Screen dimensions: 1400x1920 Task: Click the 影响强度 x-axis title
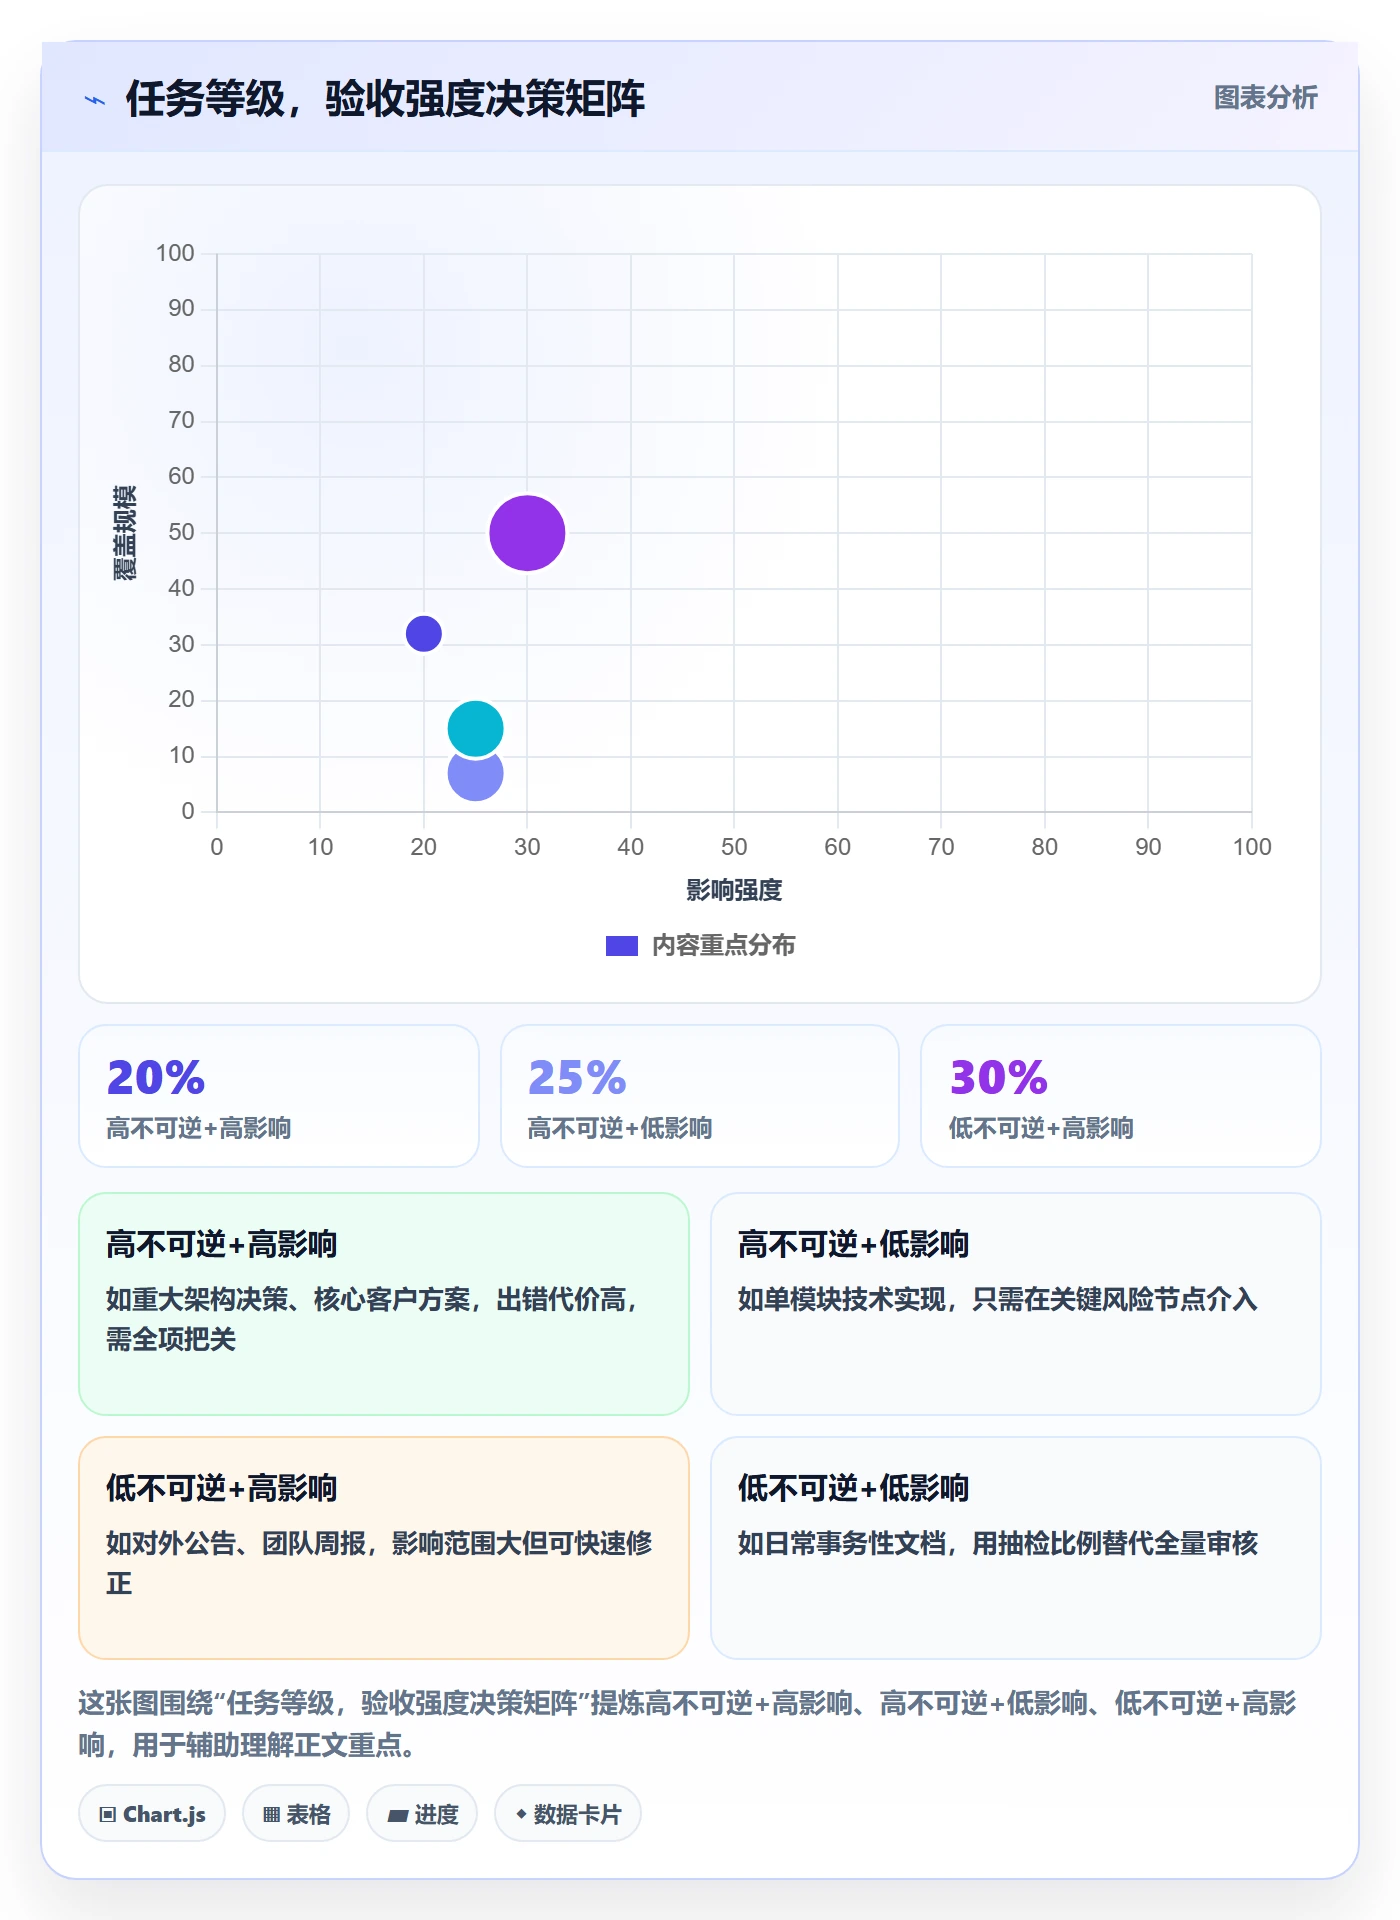click(734, 890)
